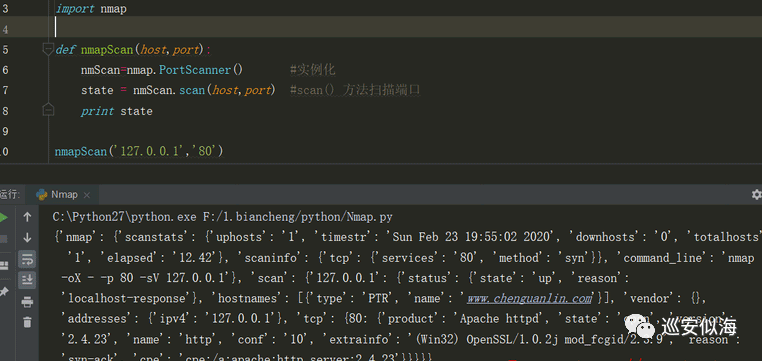Viewport: 762px width, 361px height.
Task: Toggle scroll-to-end in the run console
Action: (x=27, y=279)
